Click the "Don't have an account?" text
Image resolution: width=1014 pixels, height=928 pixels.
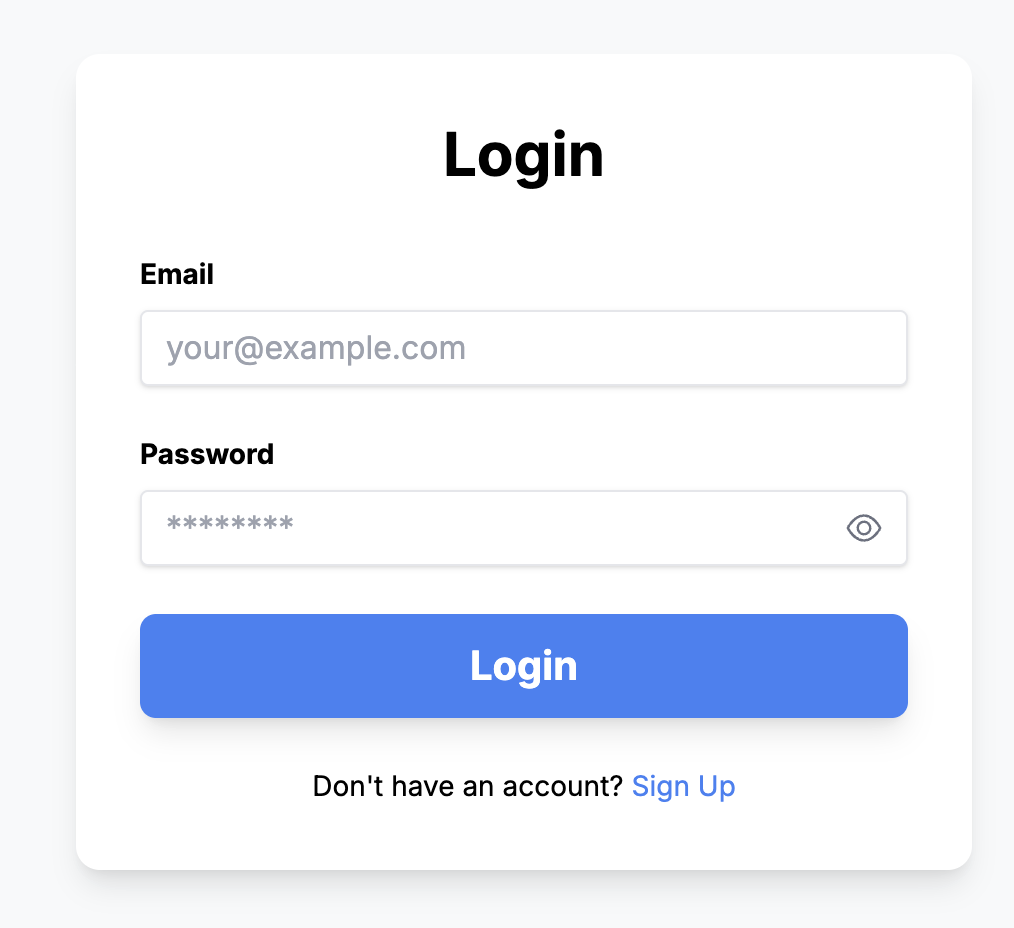click(468, 786)
